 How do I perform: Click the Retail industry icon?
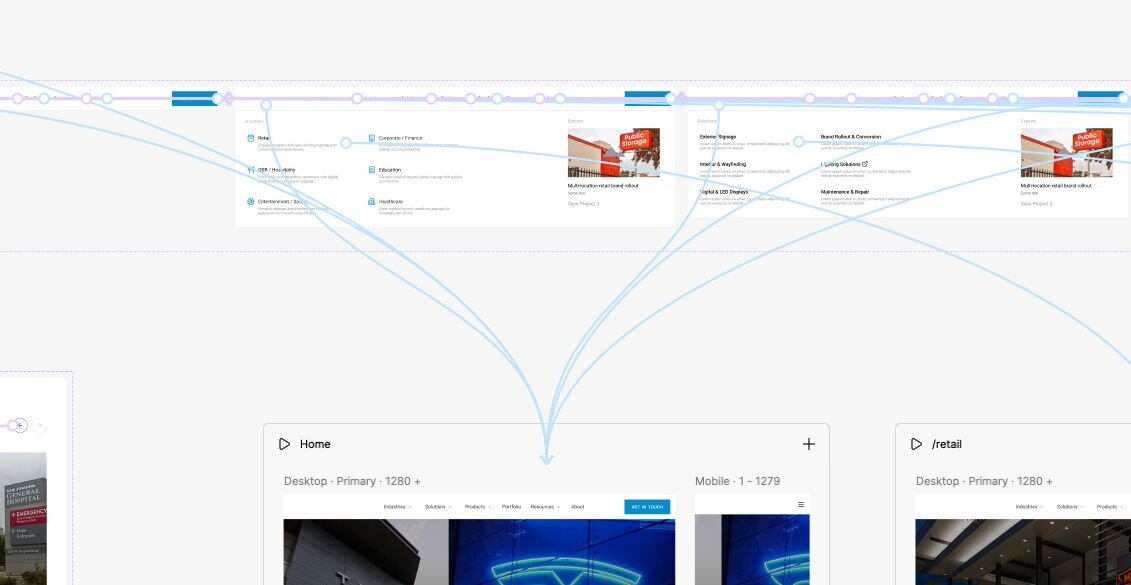251,138
